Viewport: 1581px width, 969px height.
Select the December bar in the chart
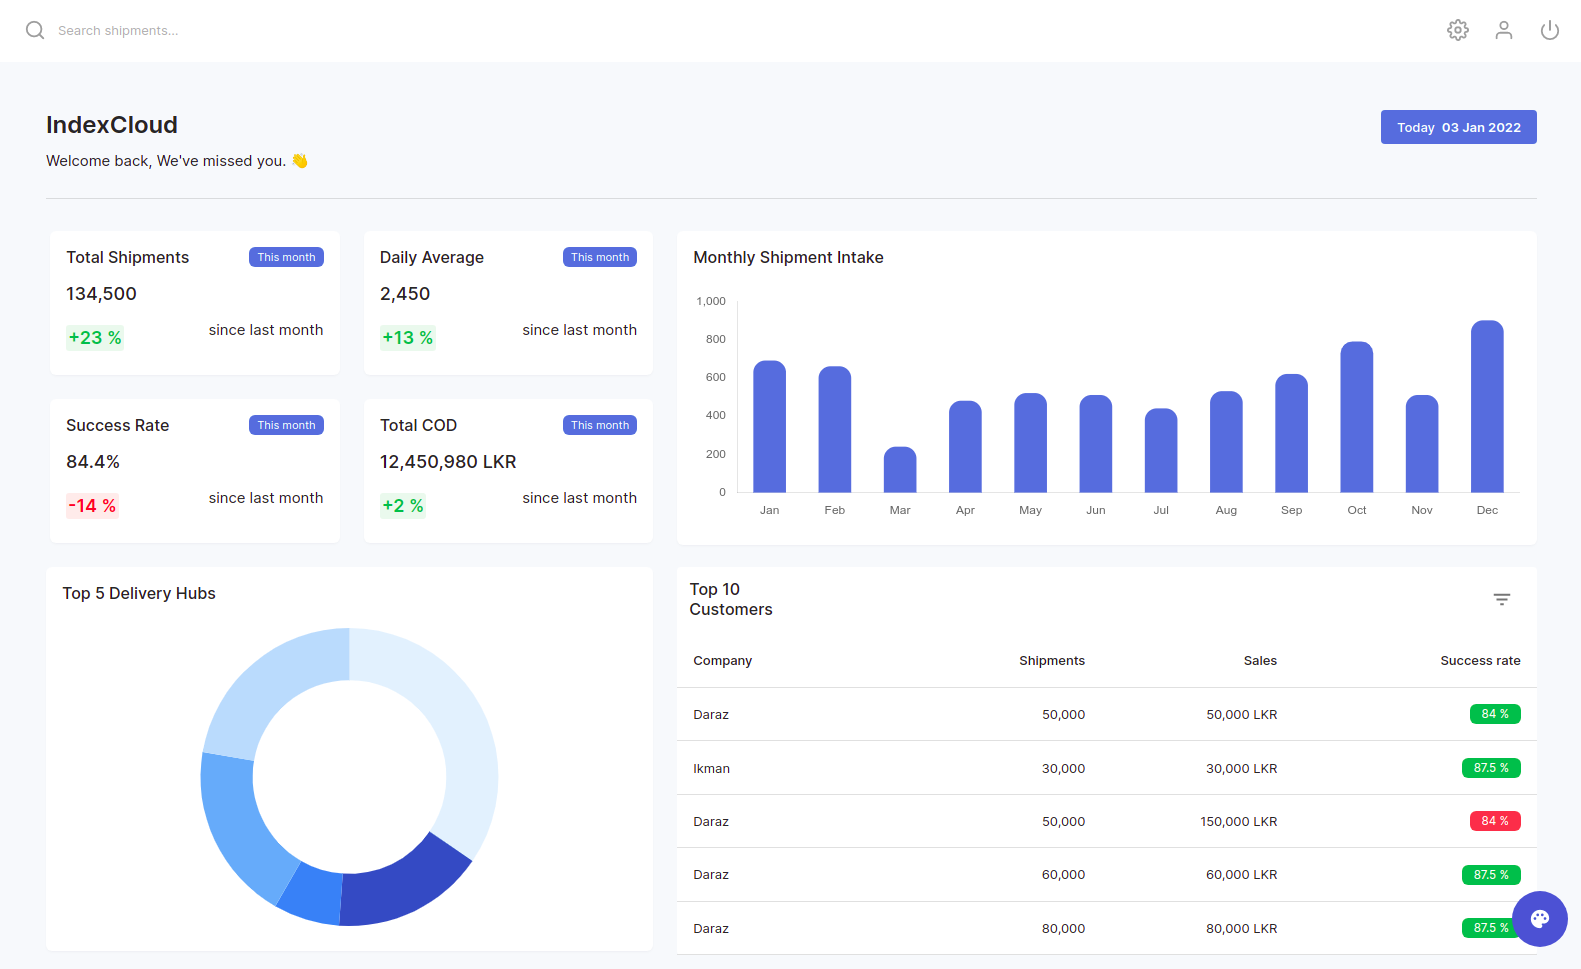pyautogui.click(x=1487, y=407)
